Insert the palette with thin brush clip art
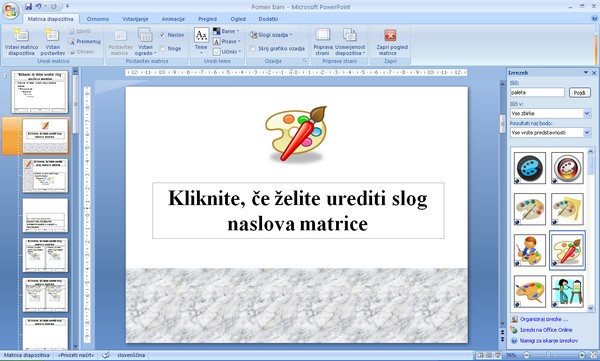Screen dimensions: 600x361 tap(530, 209)
